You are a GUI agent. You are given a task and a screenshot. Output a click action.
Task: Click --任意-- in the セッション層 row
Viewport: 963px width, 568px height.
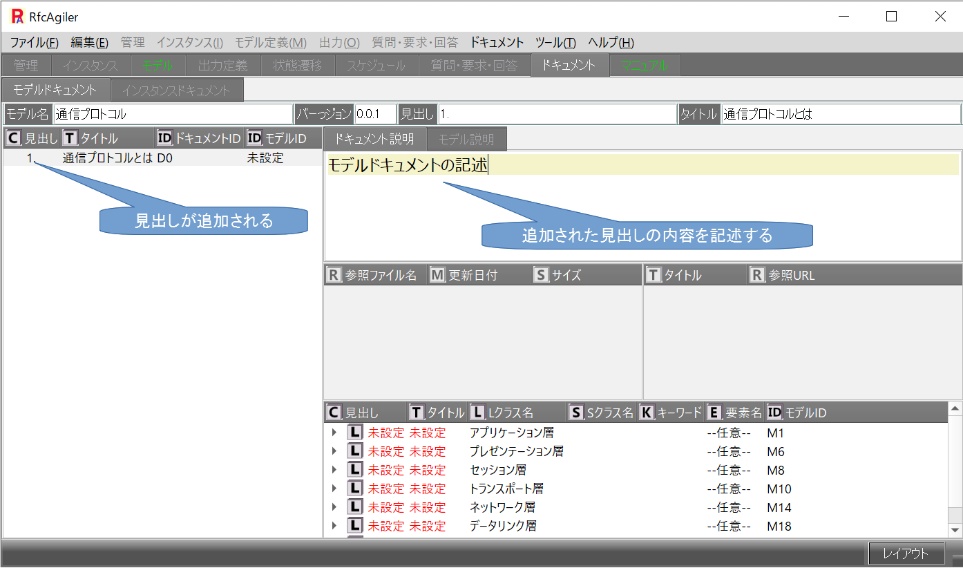click(728, 470)
